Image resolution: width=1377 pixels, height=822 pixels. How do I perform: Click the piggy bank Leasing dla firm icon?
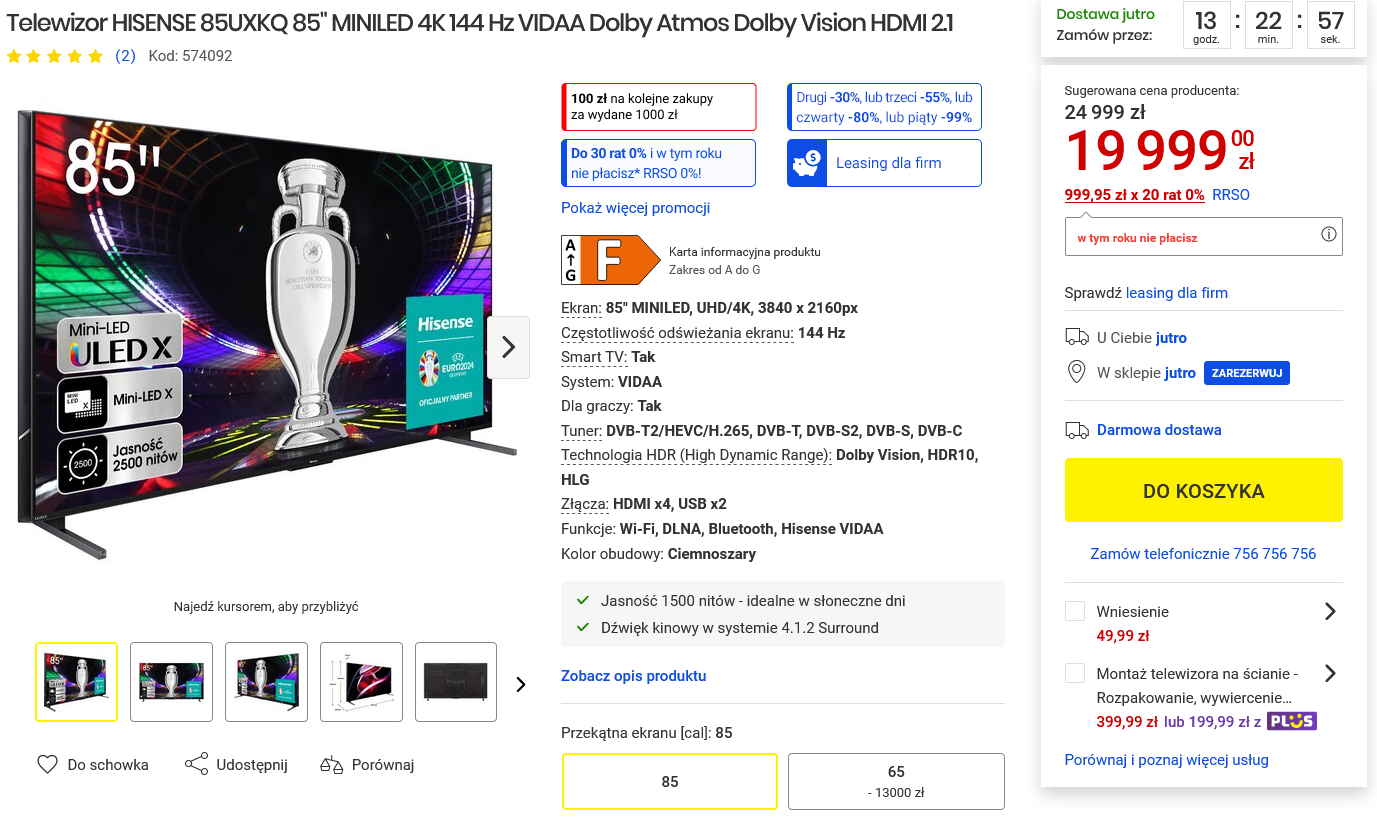[x=807, y=163]
